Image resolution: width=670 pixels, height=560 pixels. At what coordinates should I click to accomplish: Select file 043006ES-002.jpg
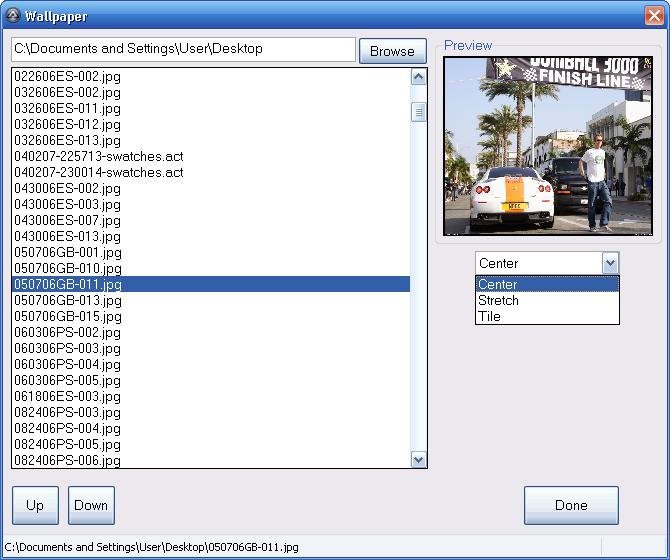tap(211, 188)
